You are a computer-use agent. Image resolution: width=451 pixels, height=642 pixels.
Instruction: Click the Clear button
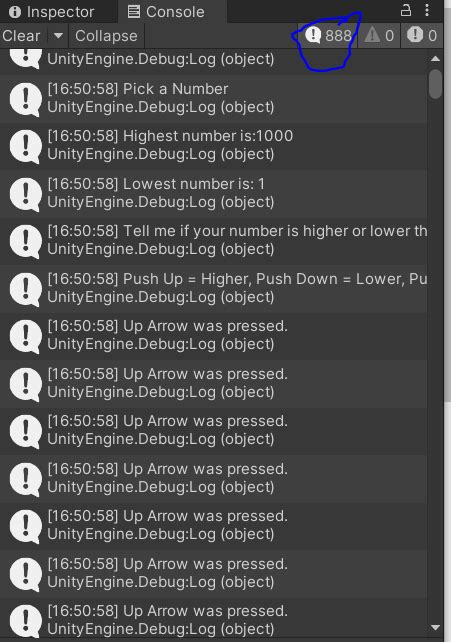point(21,36)
